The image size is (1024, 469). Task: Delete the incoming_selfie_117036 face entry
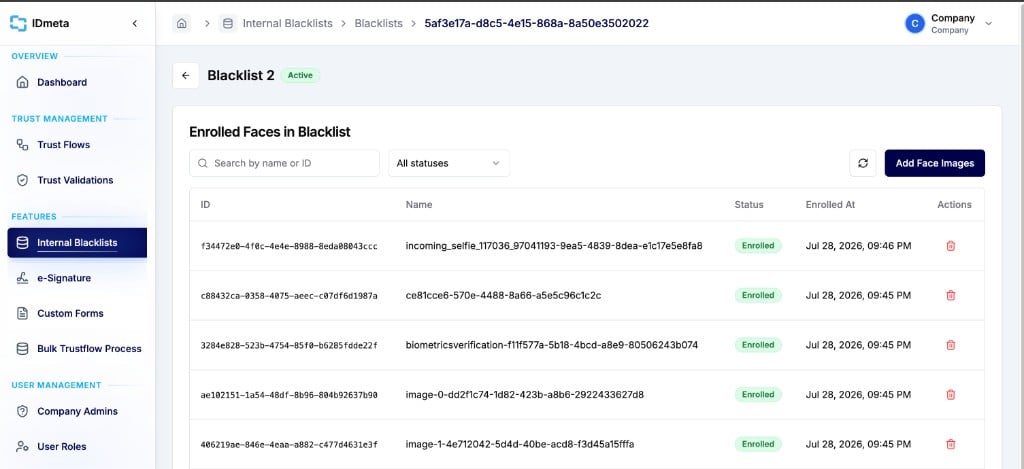click(x=950, y=246)
